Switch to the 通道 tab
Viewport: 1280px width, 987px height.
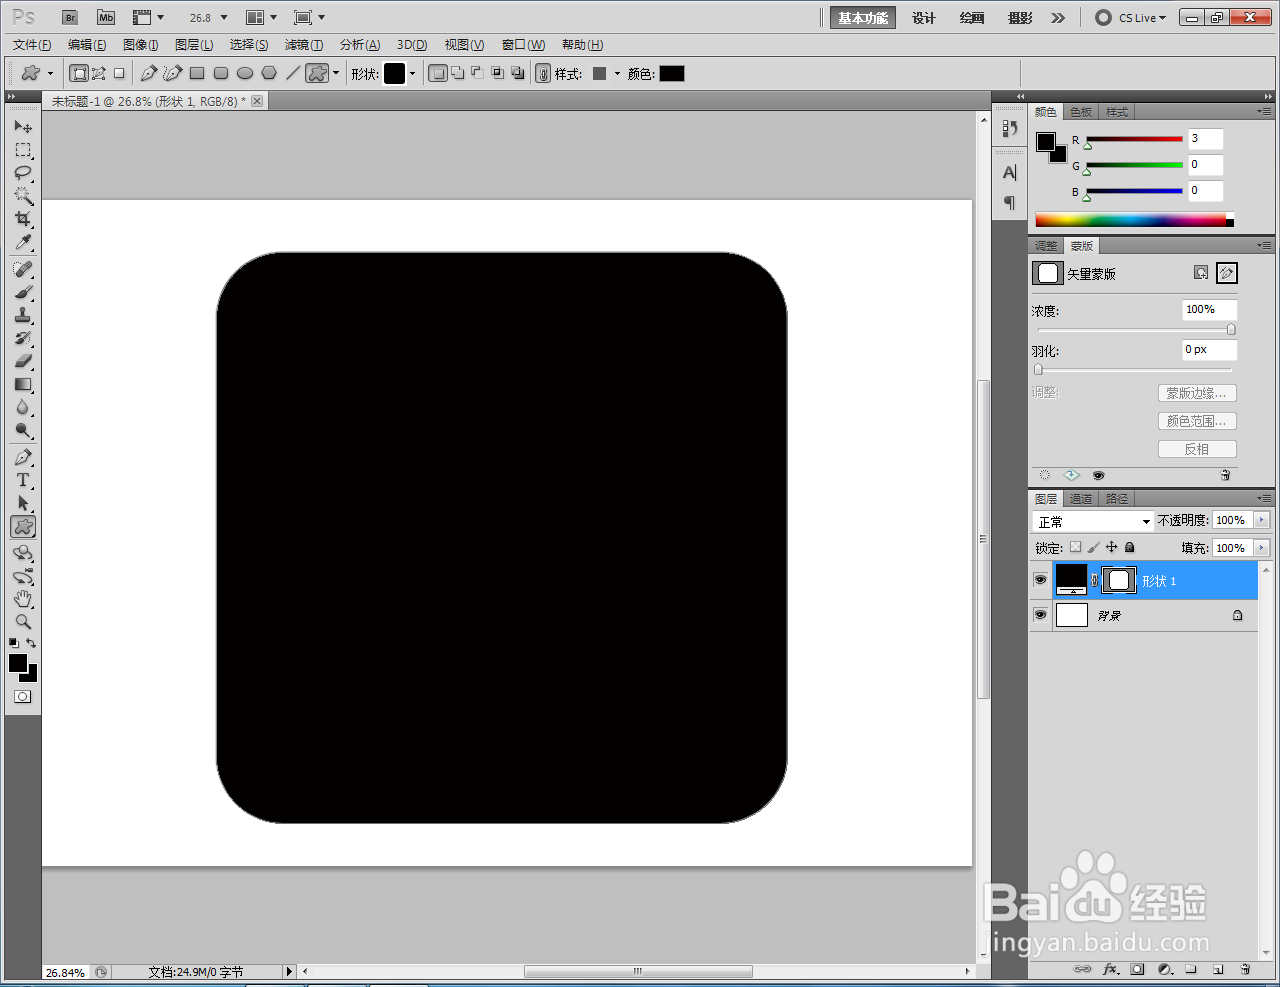pos(1081,499)
